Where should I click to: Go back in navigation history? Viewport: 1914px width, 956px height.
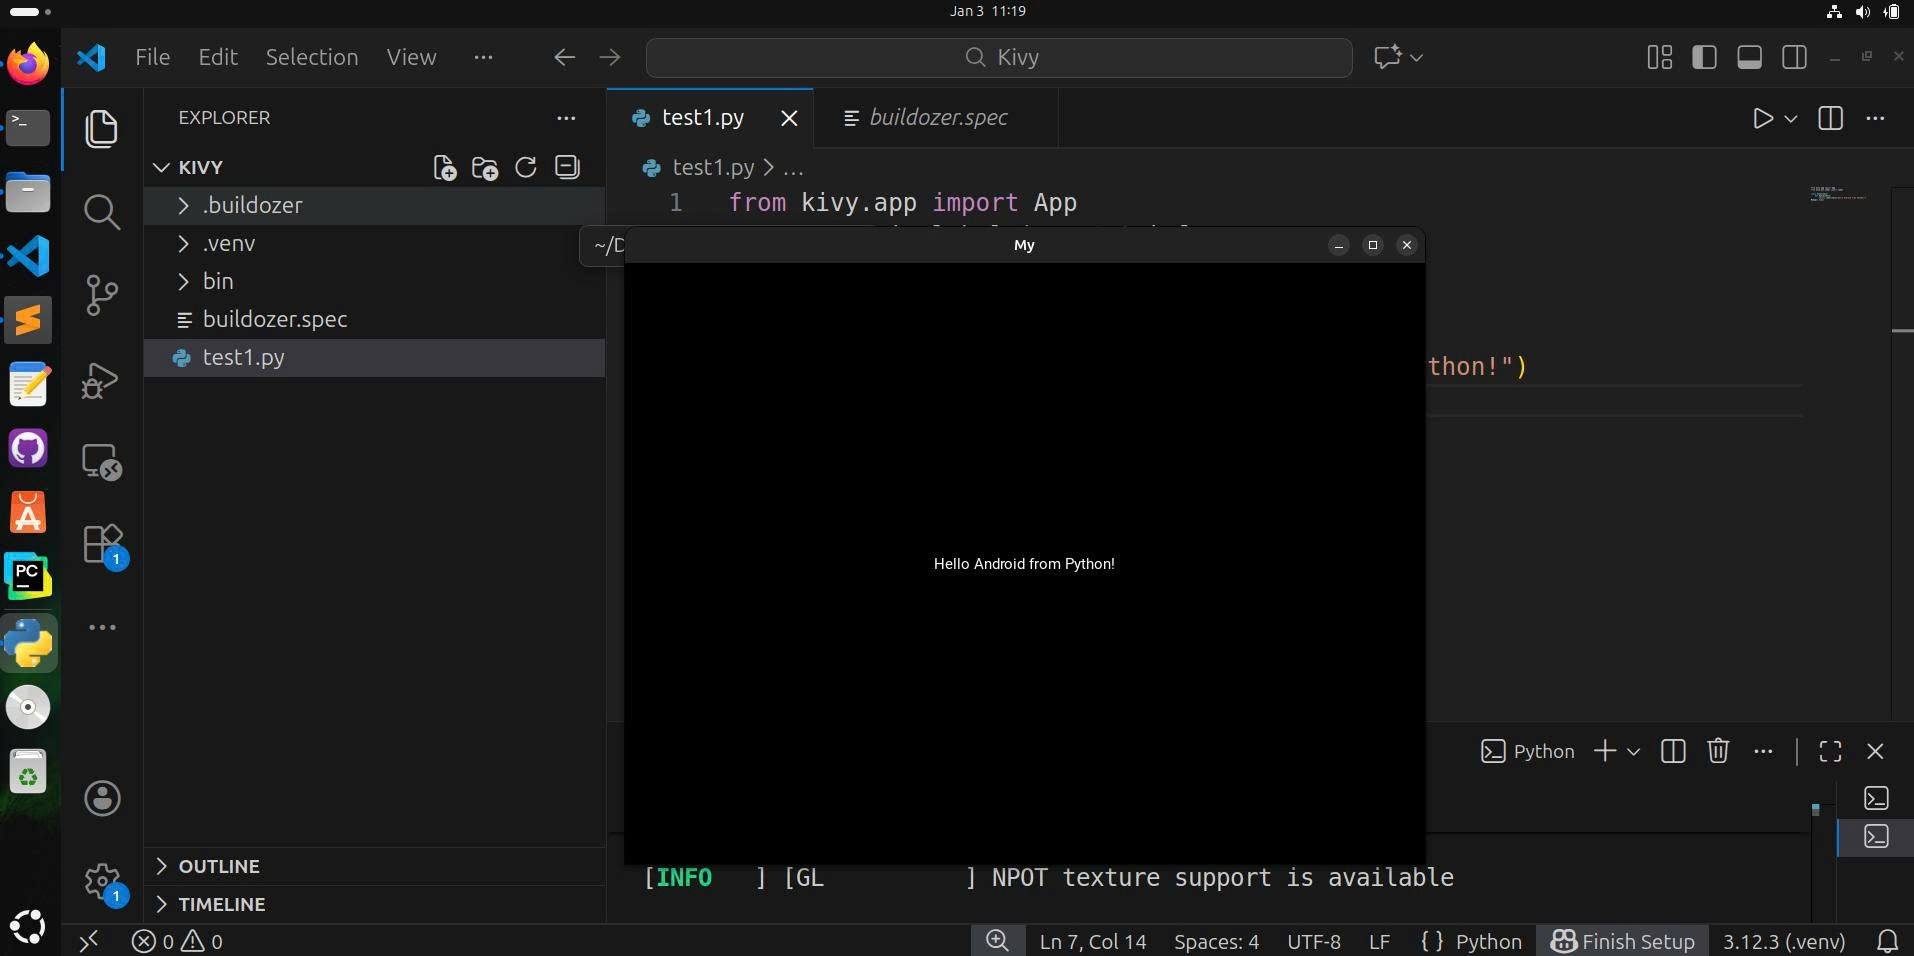(x=564, y=57)
